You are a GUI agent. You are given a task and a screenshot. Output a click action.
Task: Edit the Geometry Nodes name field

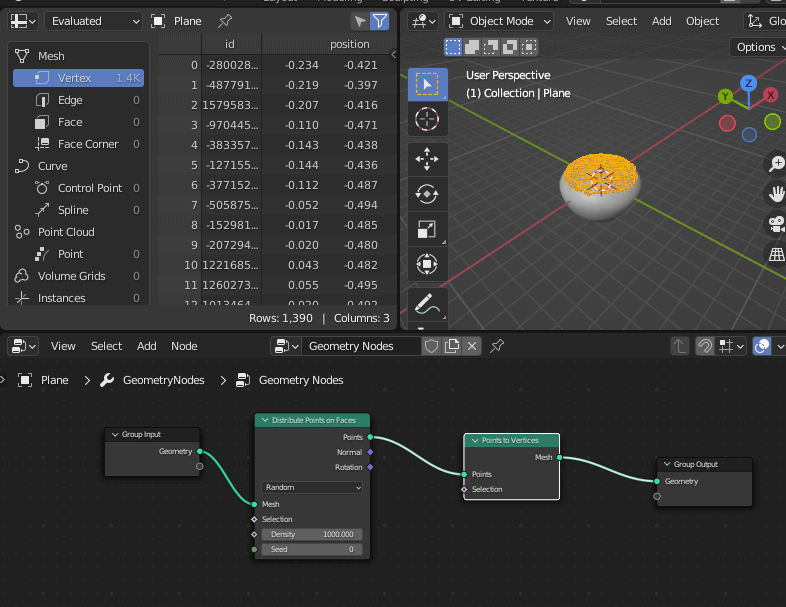361,346
